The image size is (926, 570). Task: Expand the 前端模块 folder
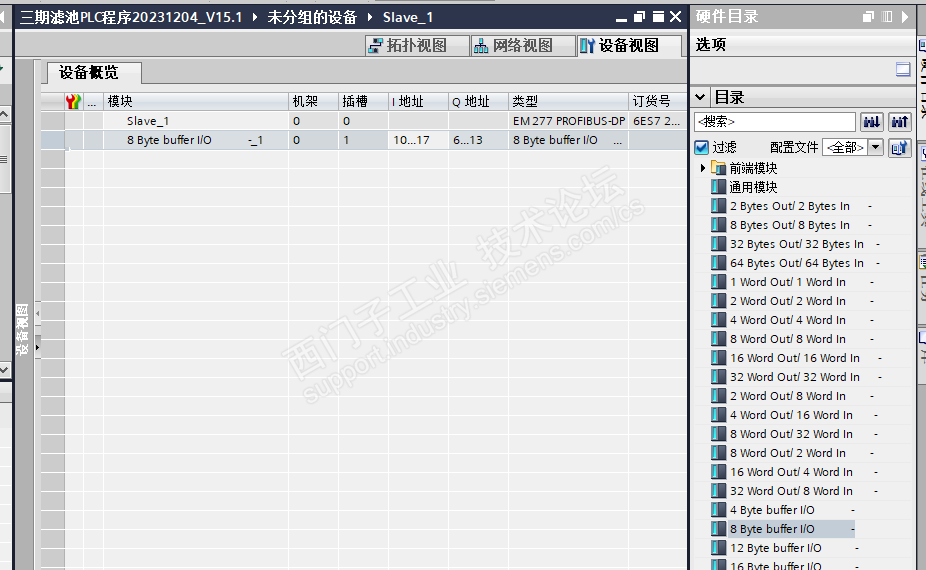[x=703, y=168]
